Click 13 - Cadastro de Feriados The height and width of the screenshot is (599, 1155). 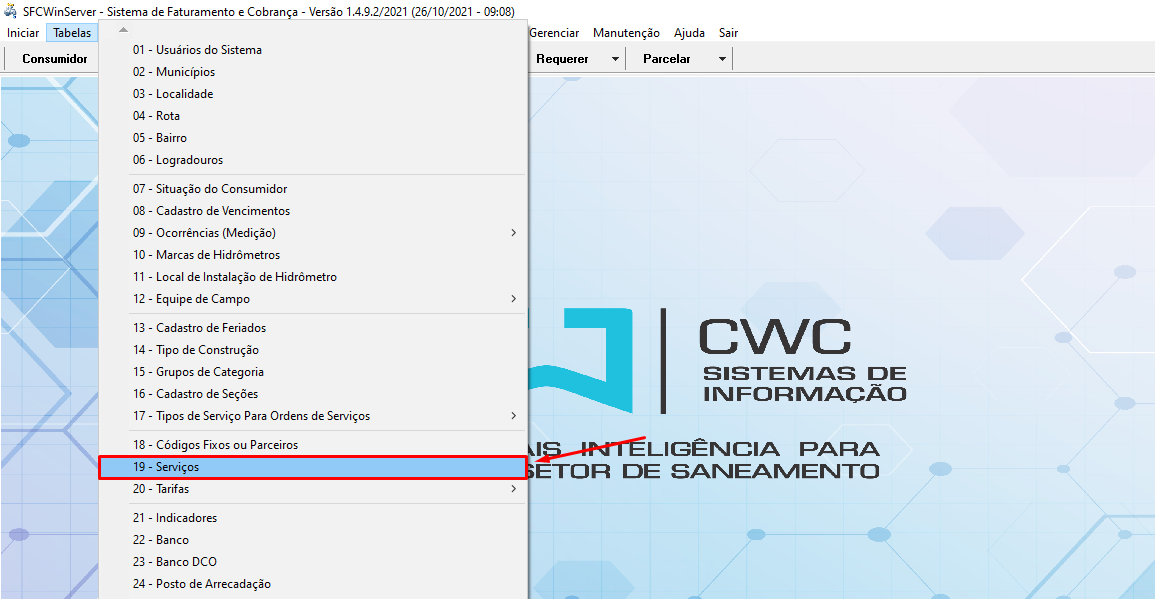[x=199, y=328]
